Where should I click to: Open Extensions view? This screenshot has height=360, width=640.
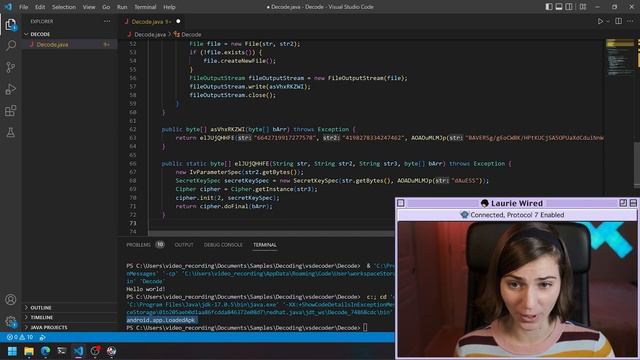(11, 111)
